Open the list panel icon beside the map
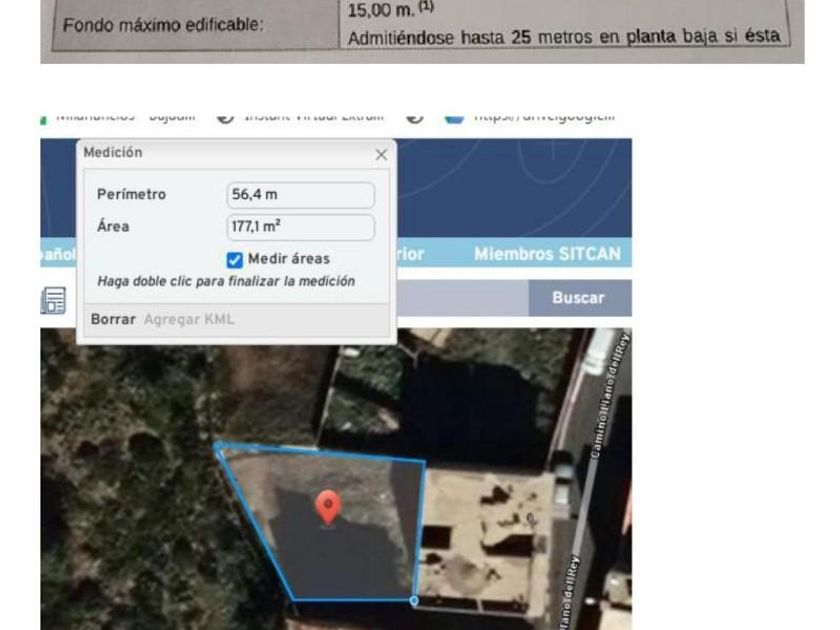This screenshot has height=630, width=840. point(54,300)
